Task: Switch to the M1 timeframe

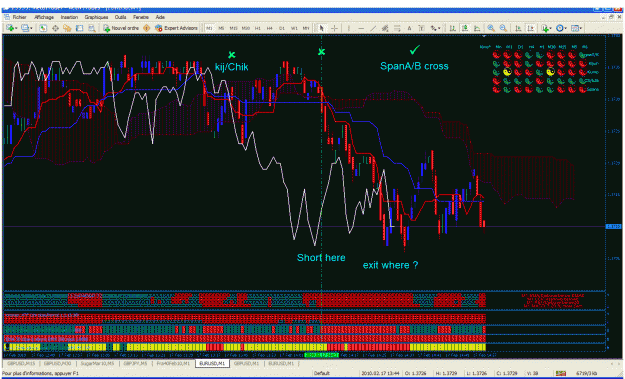Action: tap(209, 28)
